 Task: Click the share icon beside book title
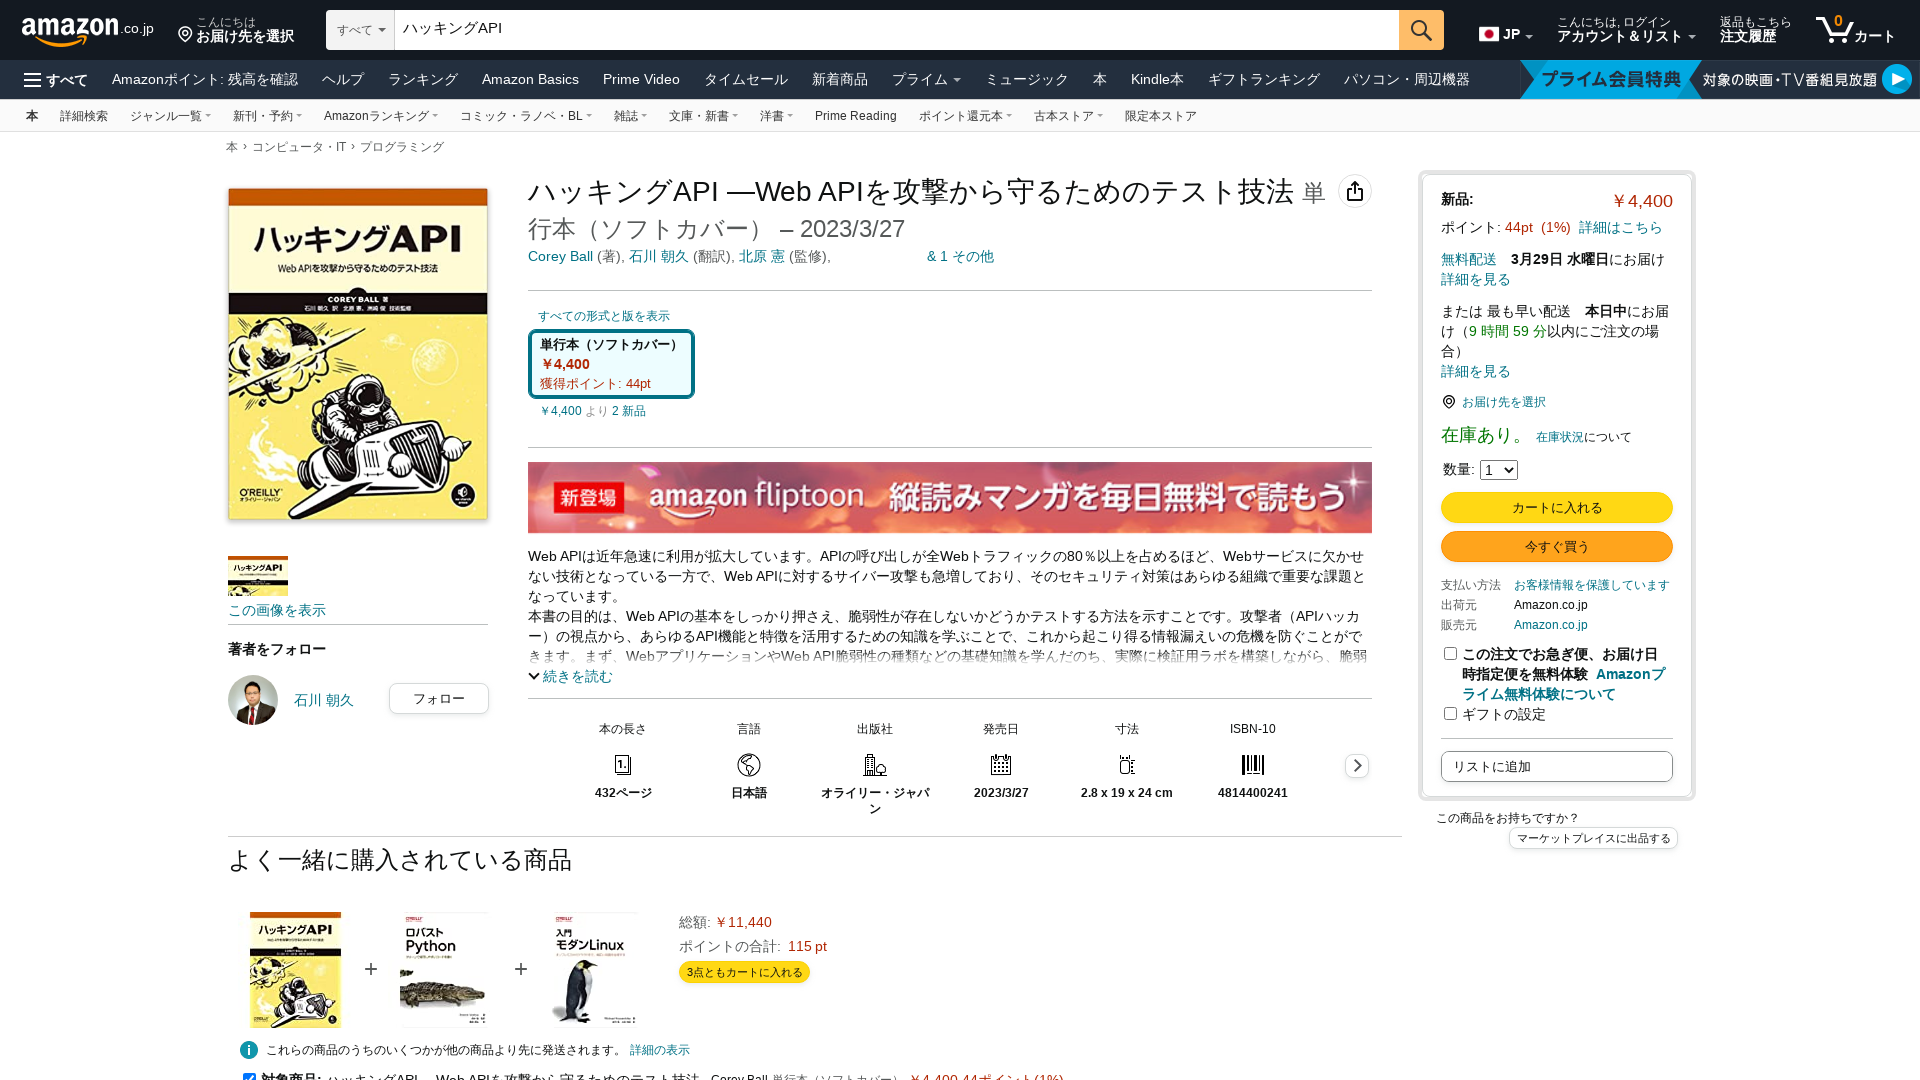point(1355,191)
